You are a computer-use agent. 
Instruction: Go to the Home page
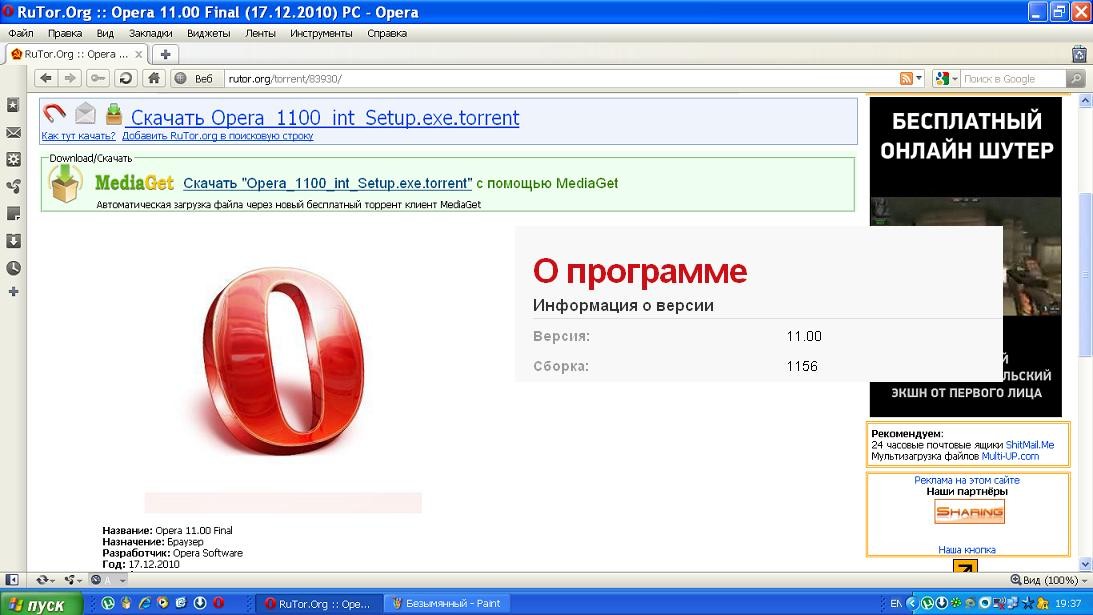pyautogui.click(x=153, y=78)
